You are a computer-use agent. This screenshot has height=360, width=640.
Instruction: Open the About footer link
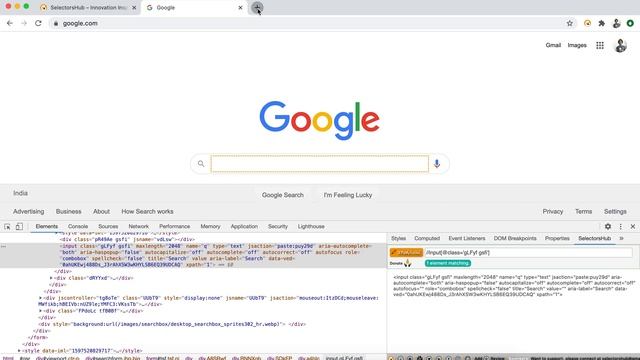click(101, 211)
